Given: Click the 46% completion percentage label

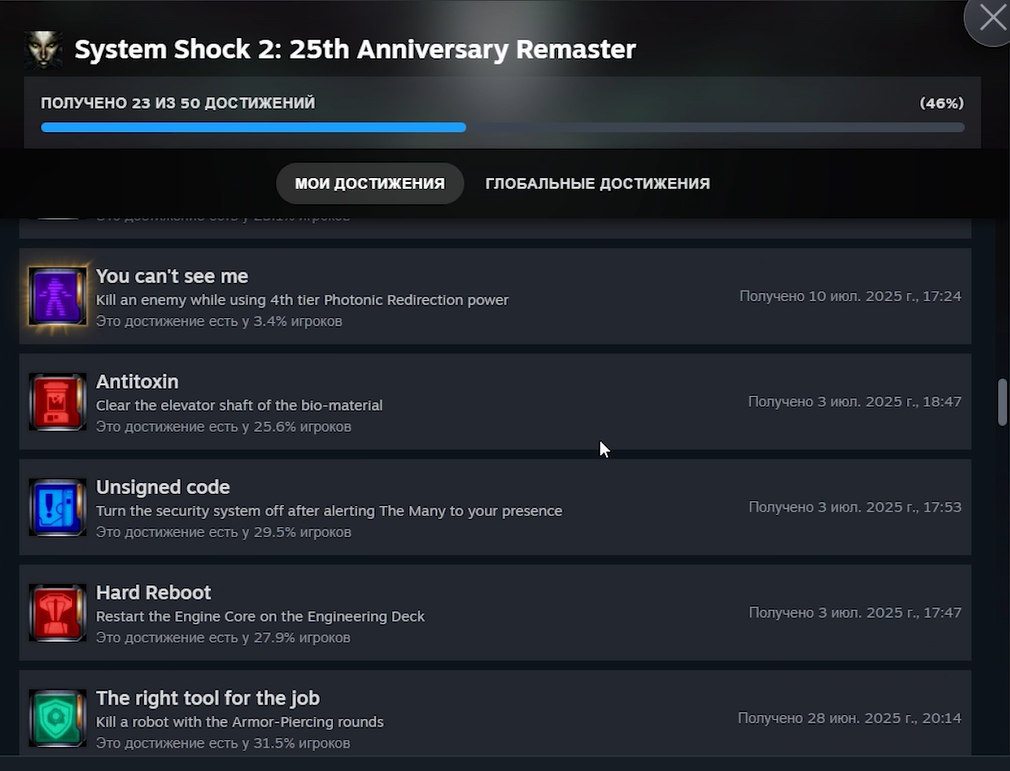Looking at the screenshot, I should pos(941,103).
